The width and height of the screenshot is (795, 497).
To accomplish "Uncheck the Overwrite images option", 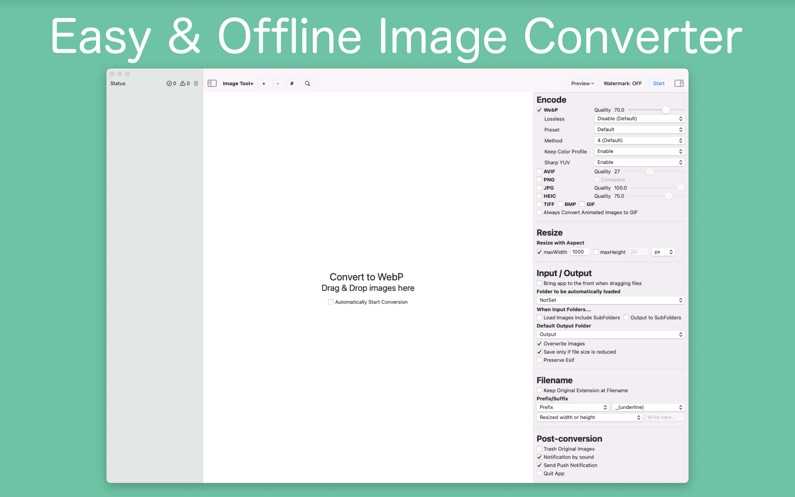I will 540,344.
